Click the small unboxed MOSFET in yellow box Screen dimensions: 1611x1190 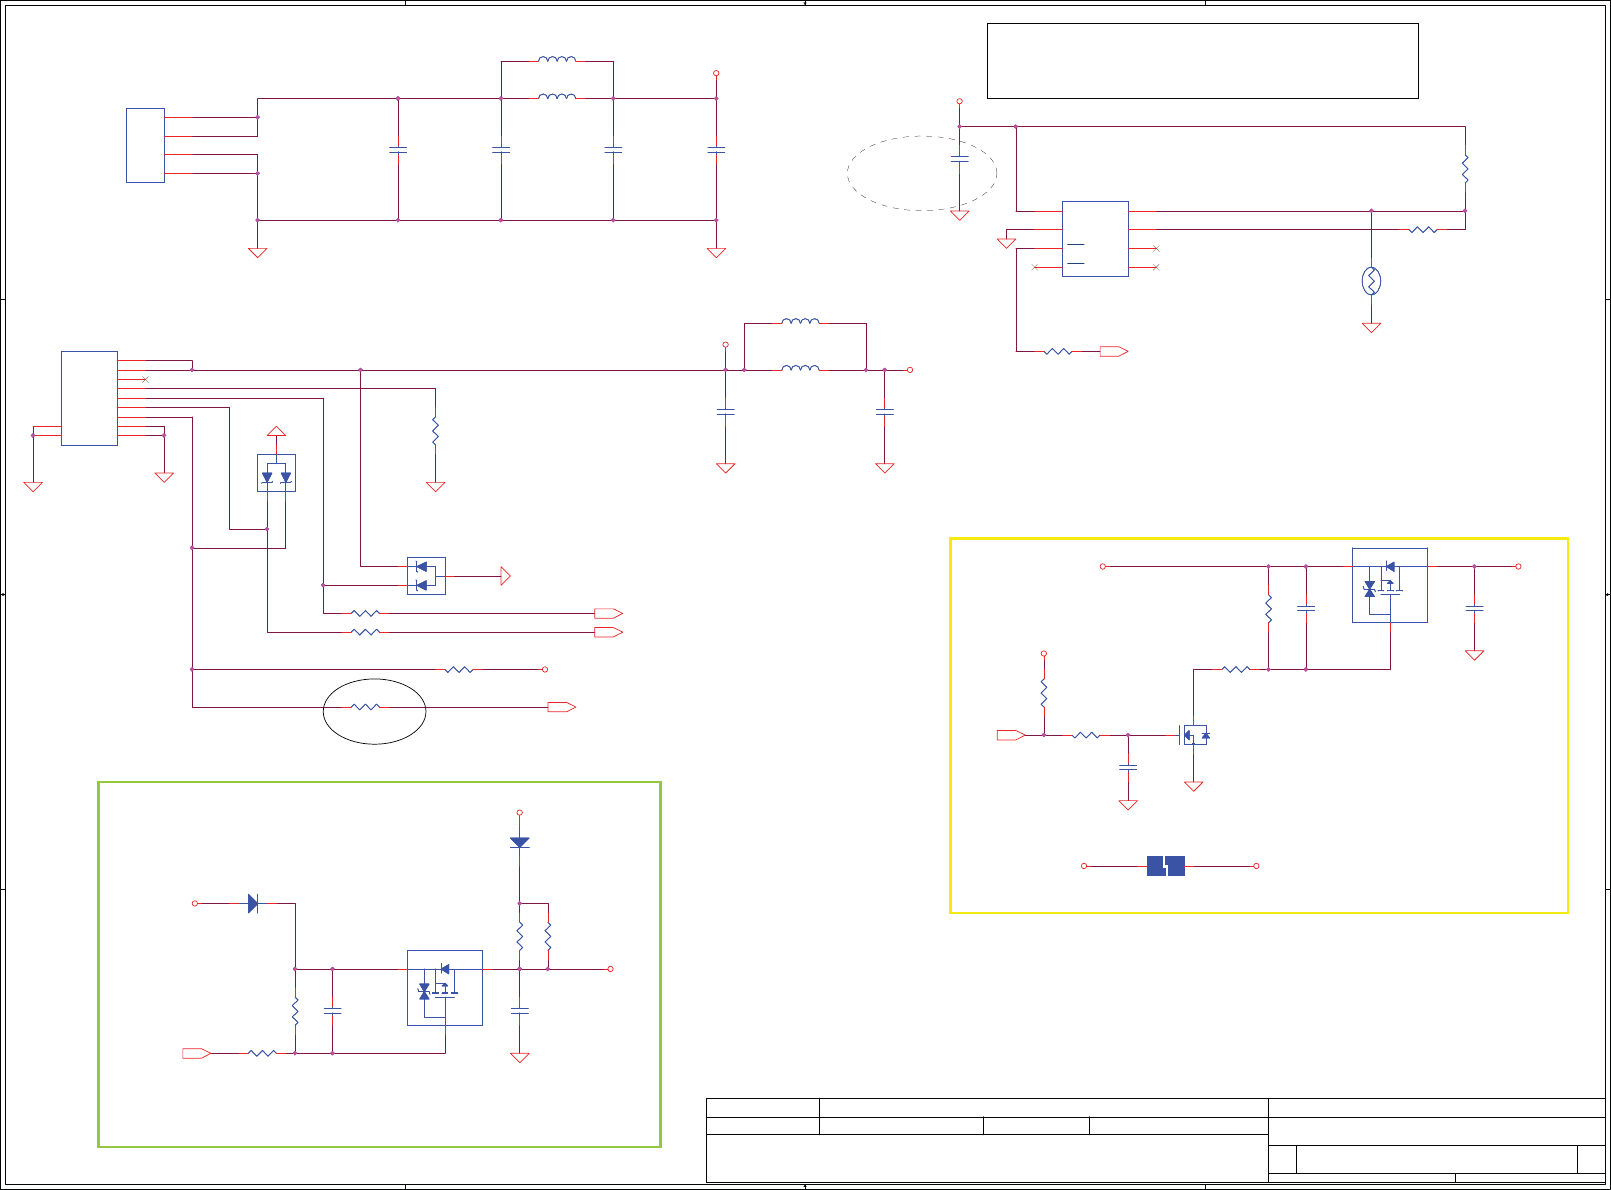(1195, 735)
